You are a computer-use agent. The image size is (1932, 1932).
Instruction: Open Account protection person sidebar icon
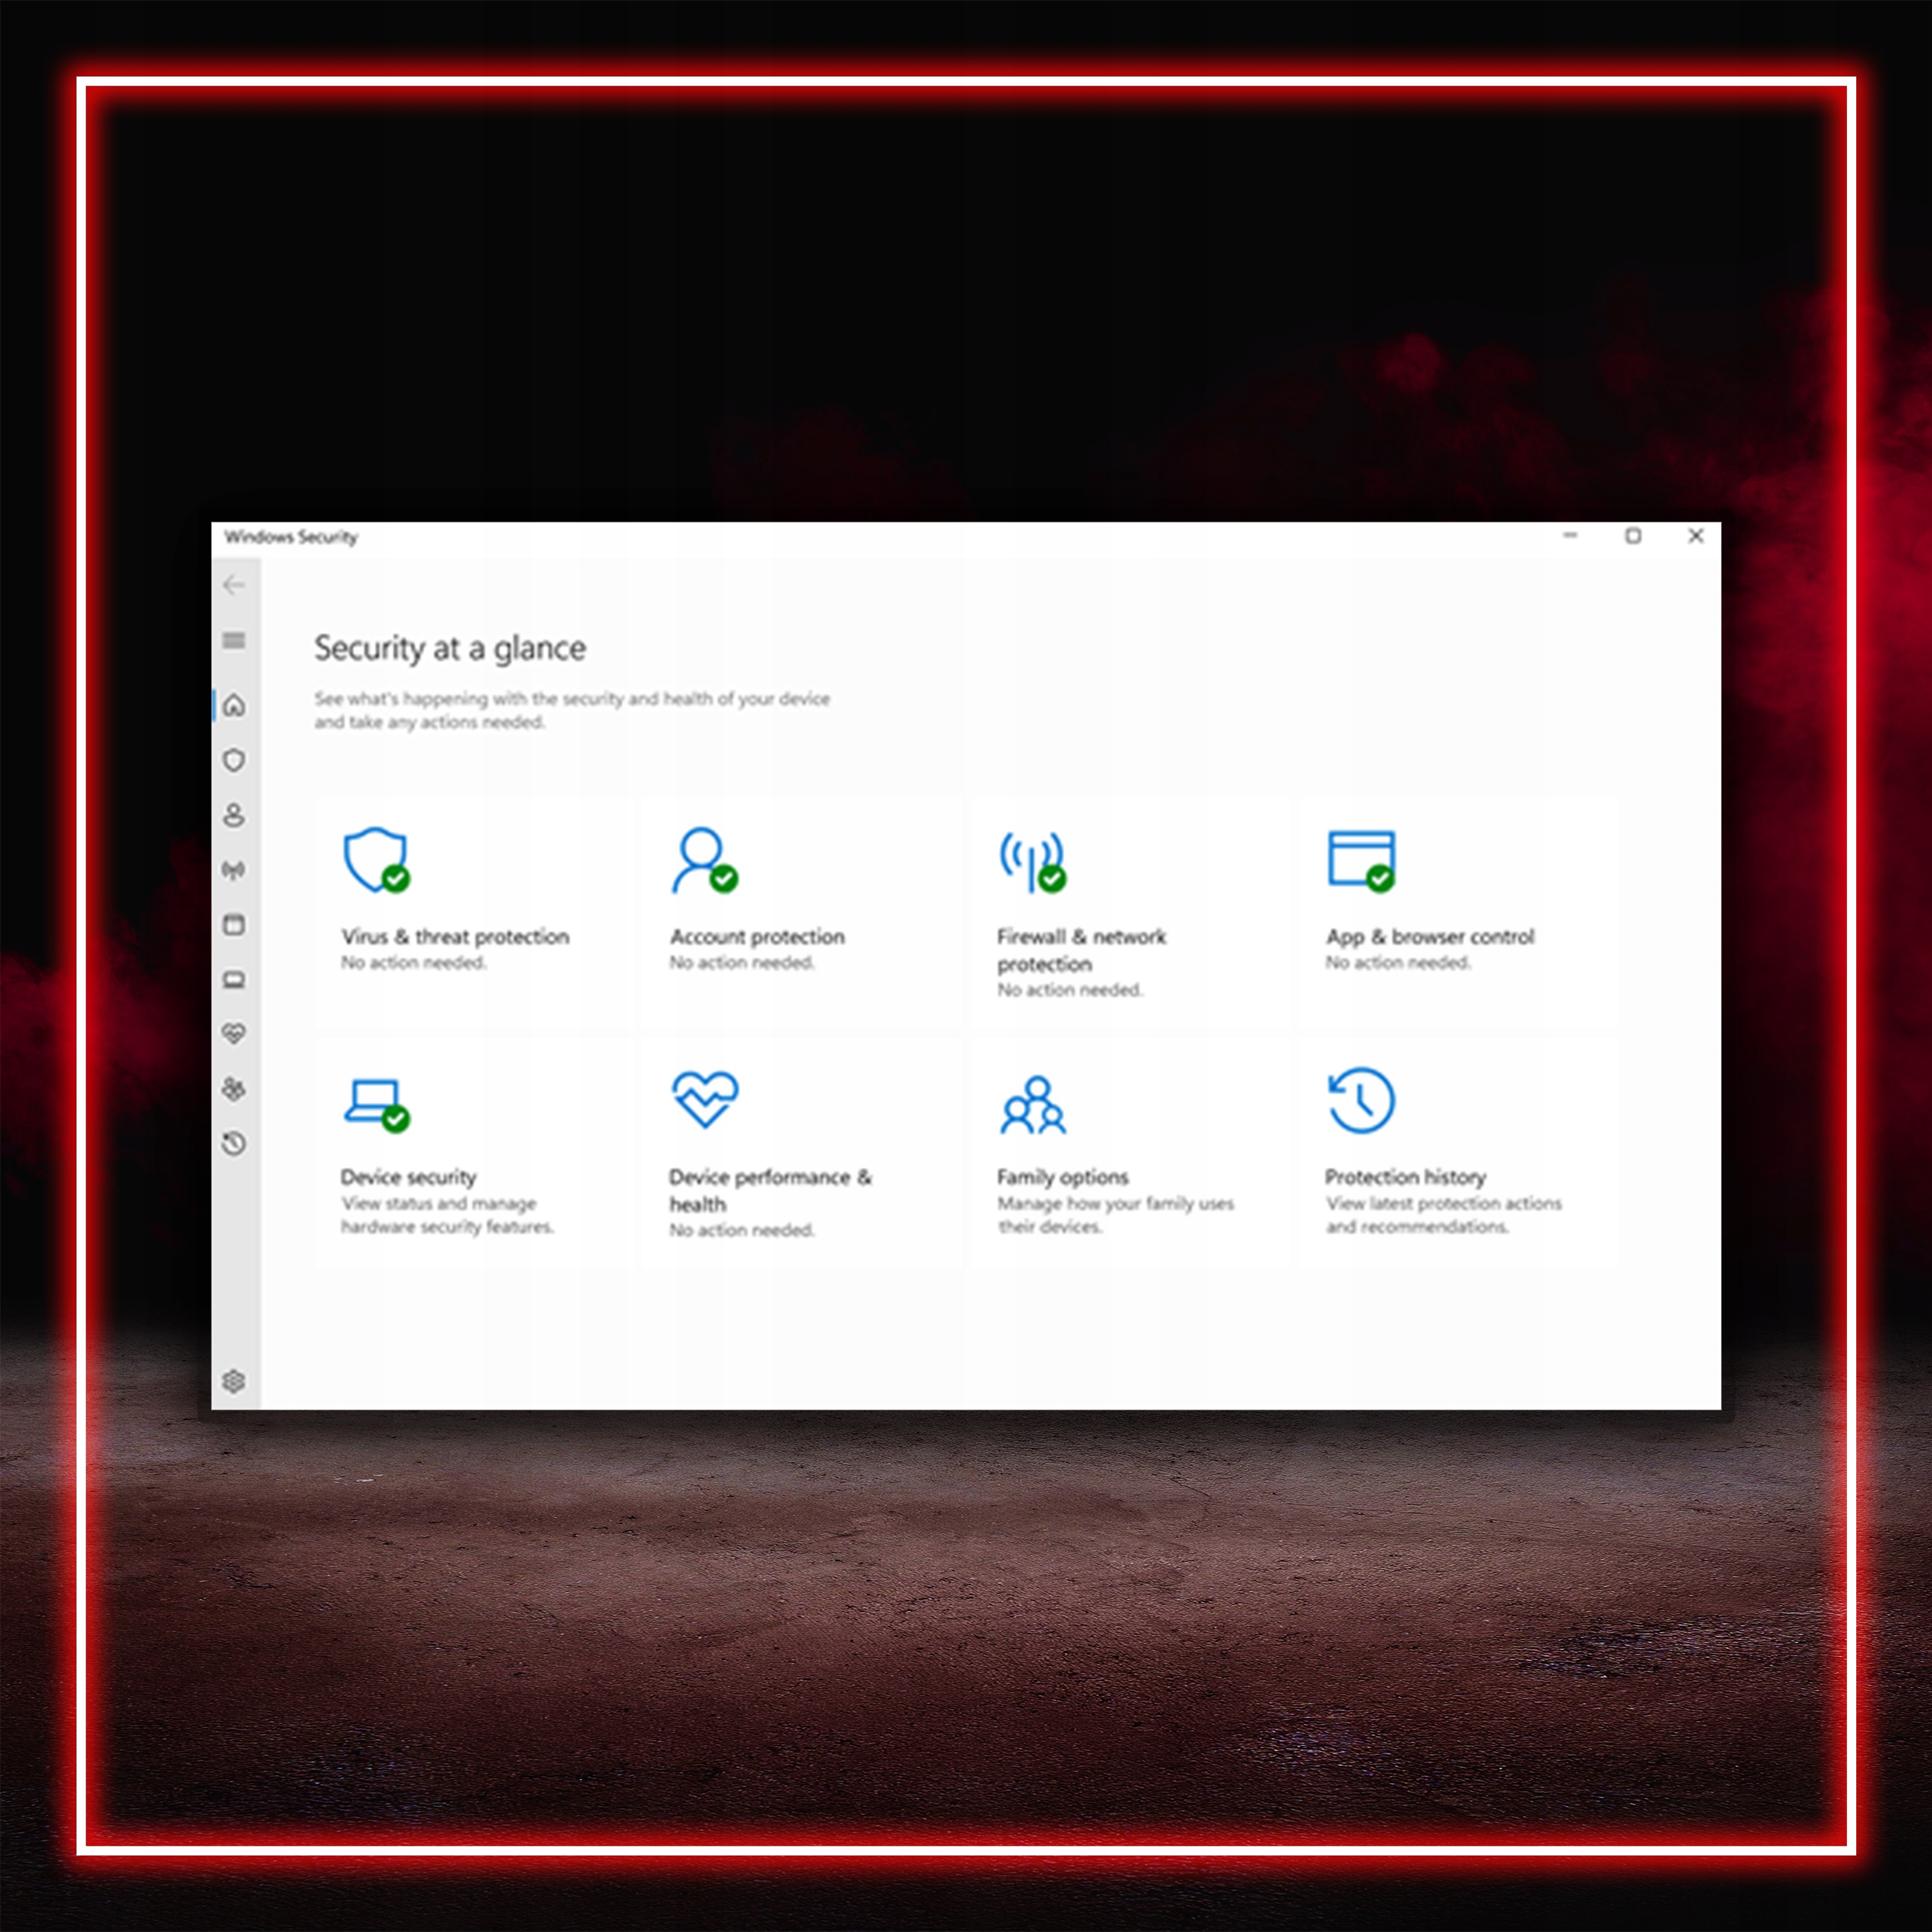coord(234,816)
